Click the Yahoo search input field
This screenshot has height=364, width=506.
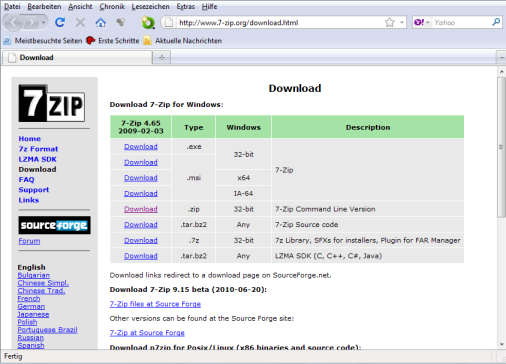tap(462, 23)
